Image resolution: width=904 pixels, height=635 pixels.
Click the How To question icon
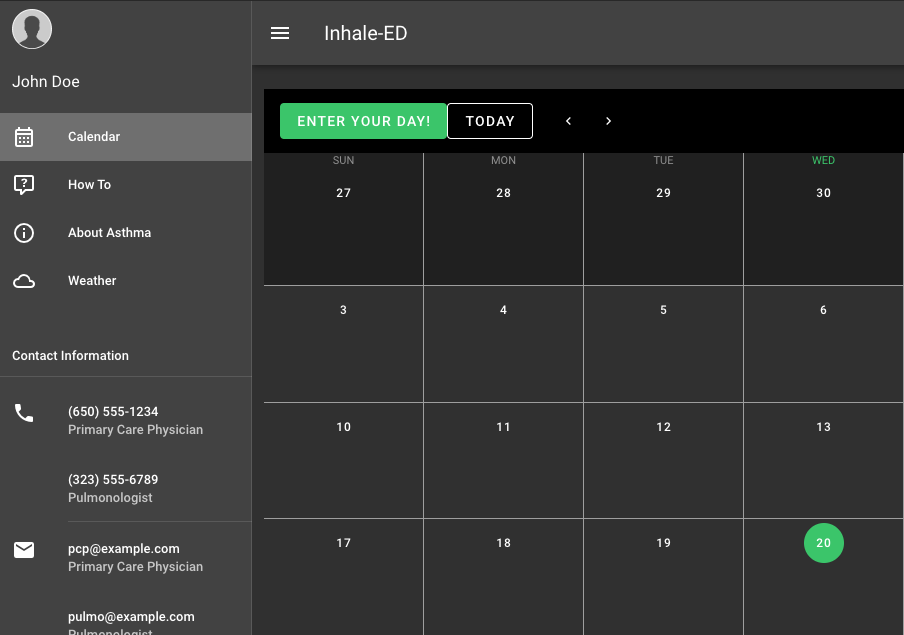(24, 185)
